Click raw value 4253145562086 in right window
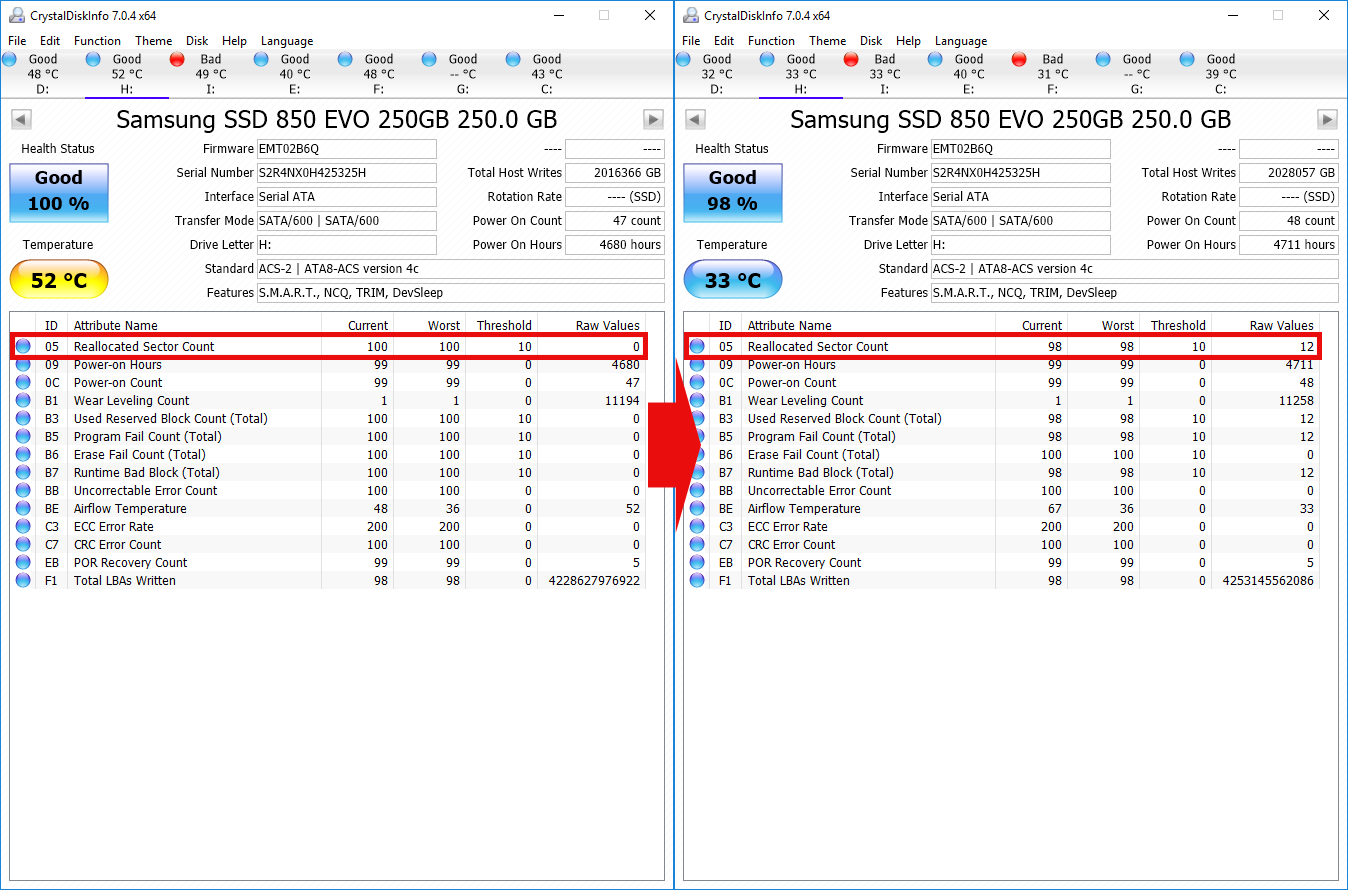1348x890 pixels. [1268, 581]
